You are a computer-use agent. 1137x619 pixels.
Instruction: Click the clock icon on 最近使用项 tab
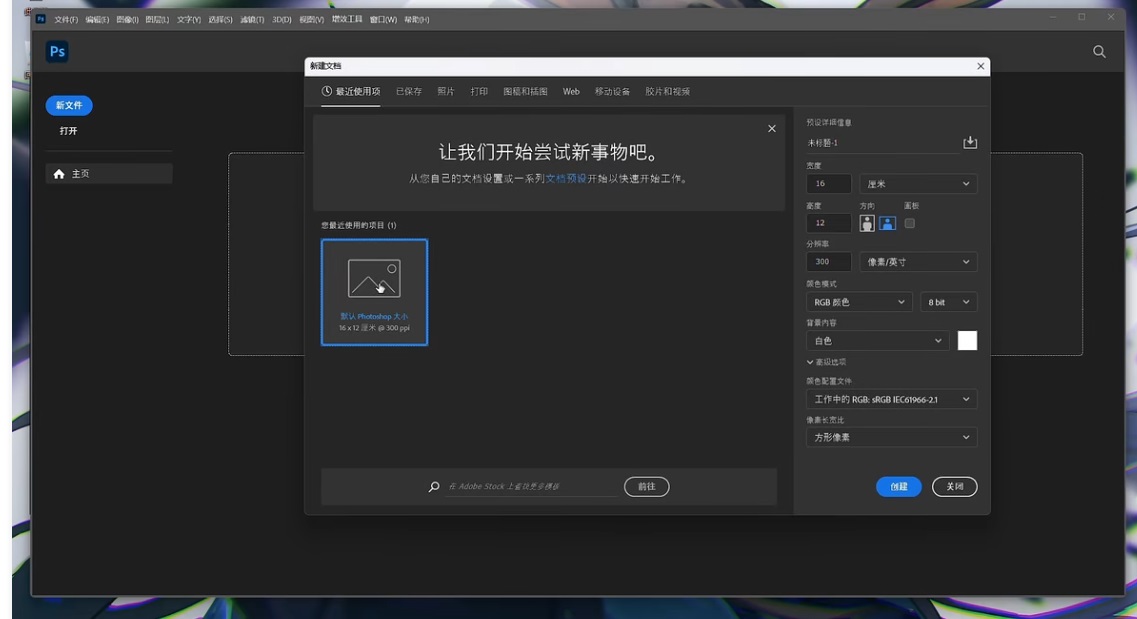pyautogui.click(x=326, y=91)
